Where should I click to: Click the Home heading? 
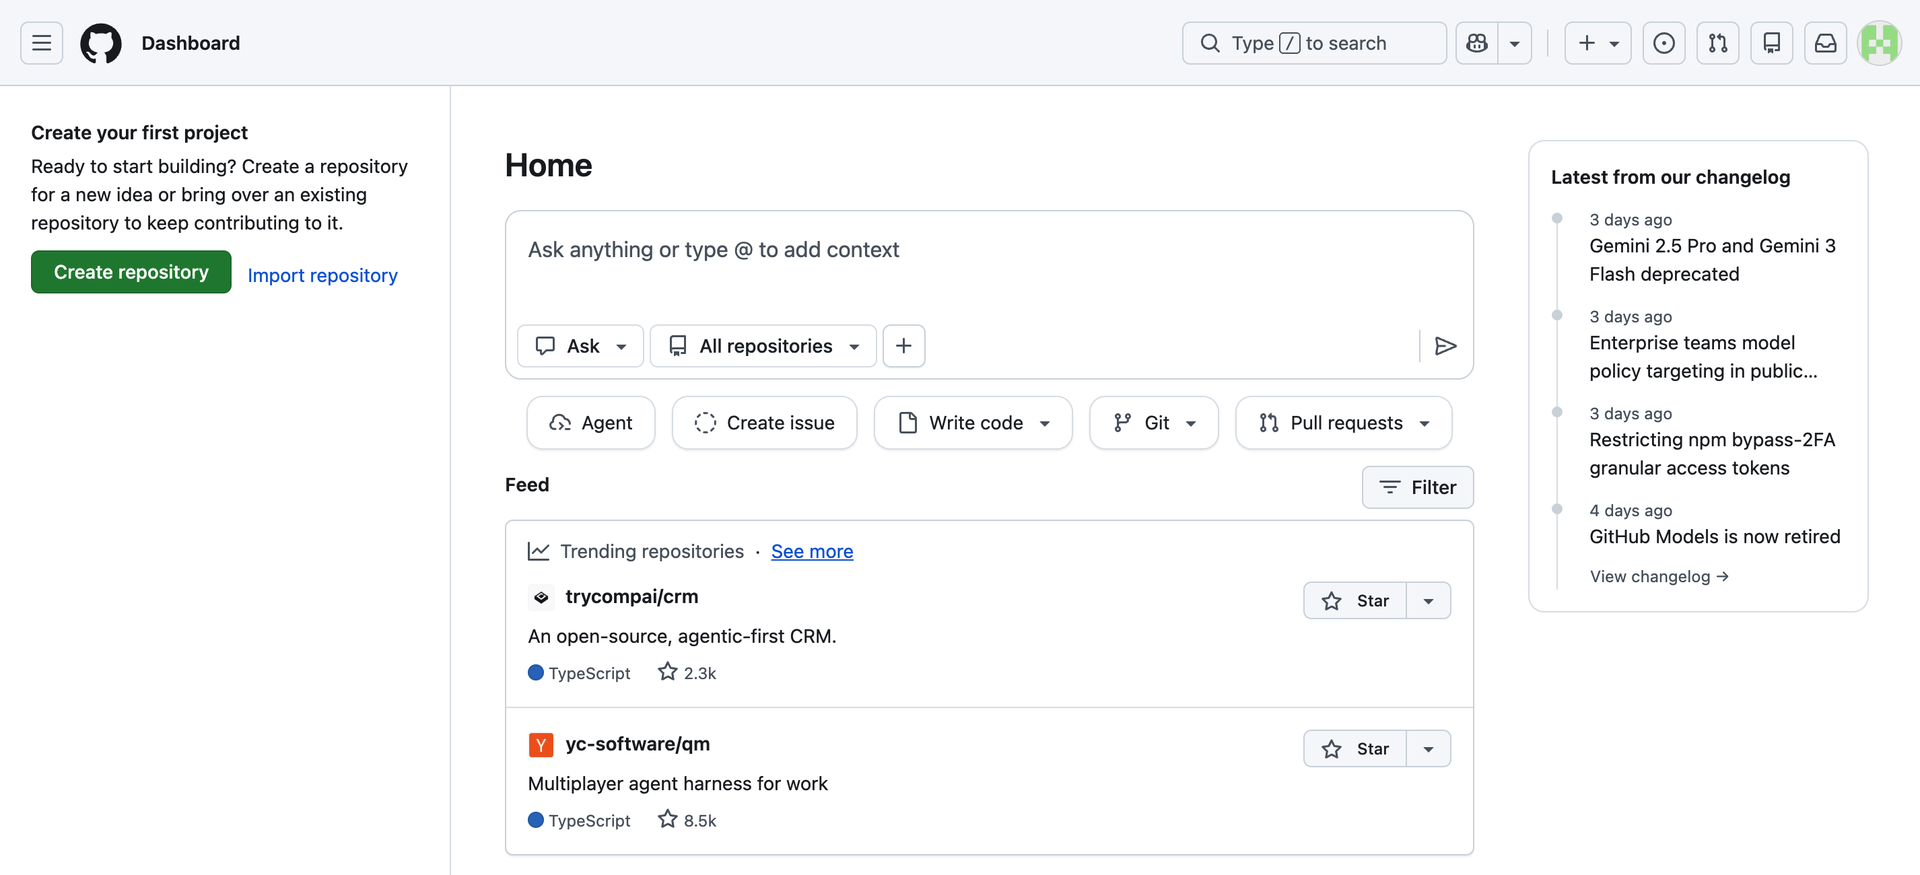(549, 165)
